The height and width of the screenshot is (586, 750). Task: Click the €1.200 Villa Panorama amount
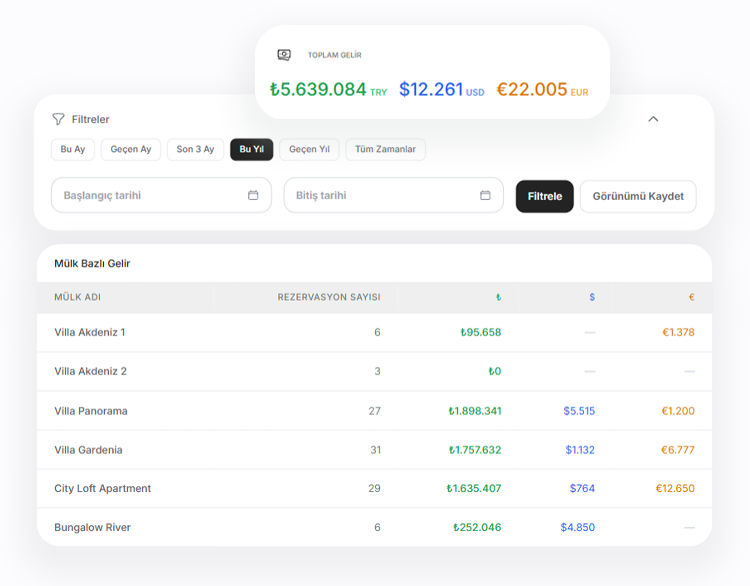[678, 411]
